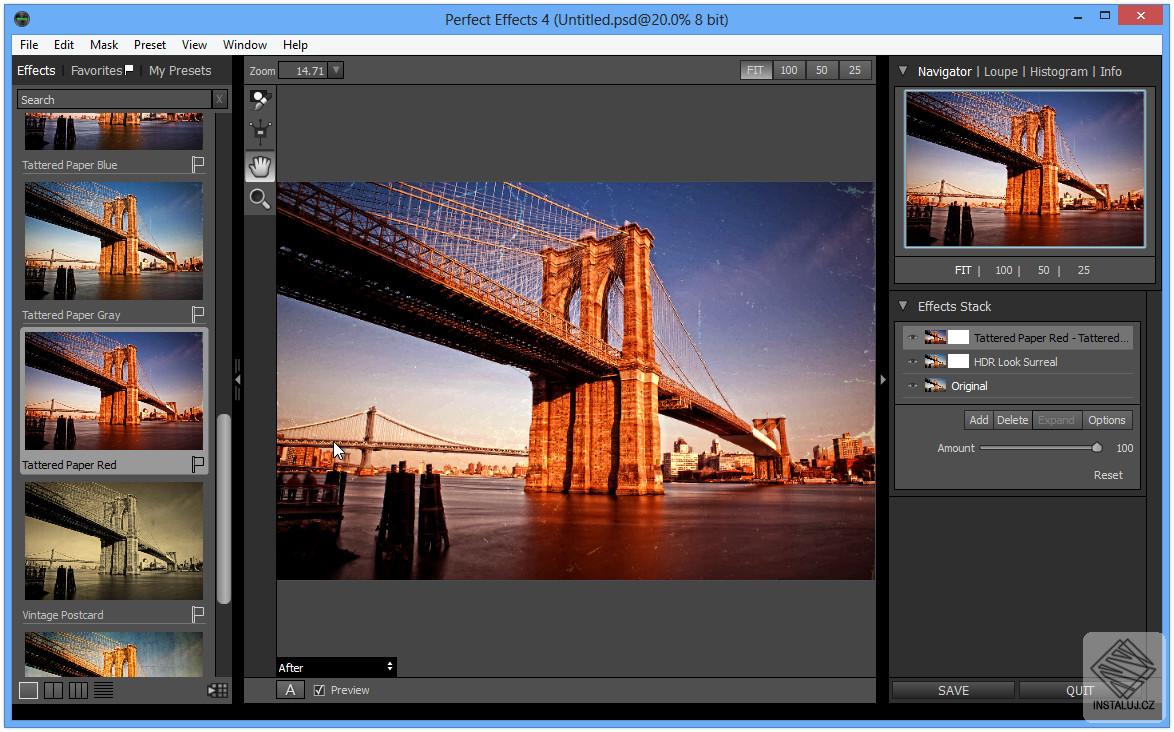Click the Delete button in Effects Stack

pos(1012,420)
